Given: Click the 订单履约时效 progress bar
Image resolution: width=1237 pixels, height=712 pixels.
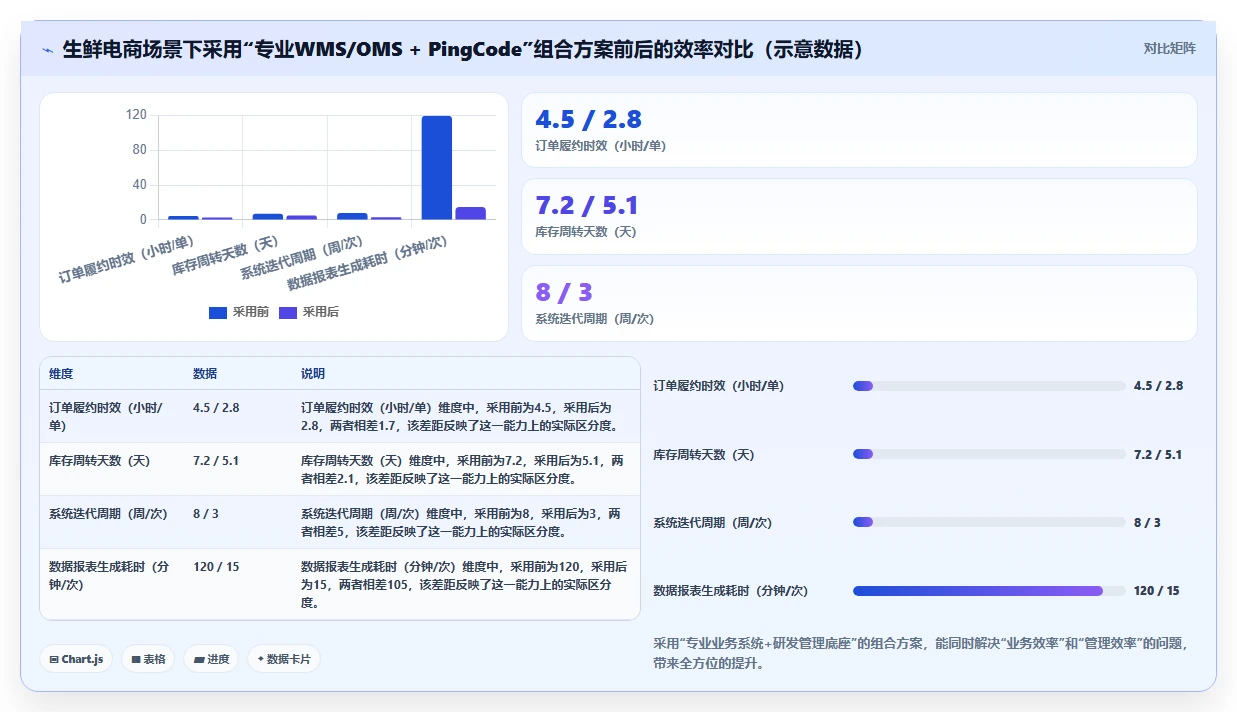Looking at the screenshot, I should [x=989, y=386].
